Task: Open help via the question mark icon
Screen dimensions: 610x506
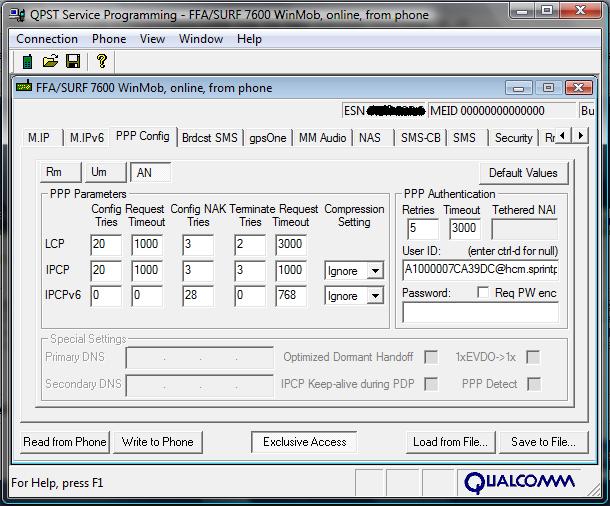Action: 102,61
